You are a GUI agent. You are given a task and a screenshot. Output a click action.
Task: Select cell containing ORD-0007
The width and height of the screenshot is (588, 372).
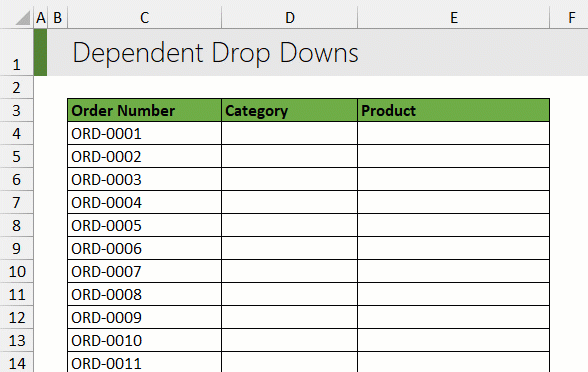click(x=144, y=272)
